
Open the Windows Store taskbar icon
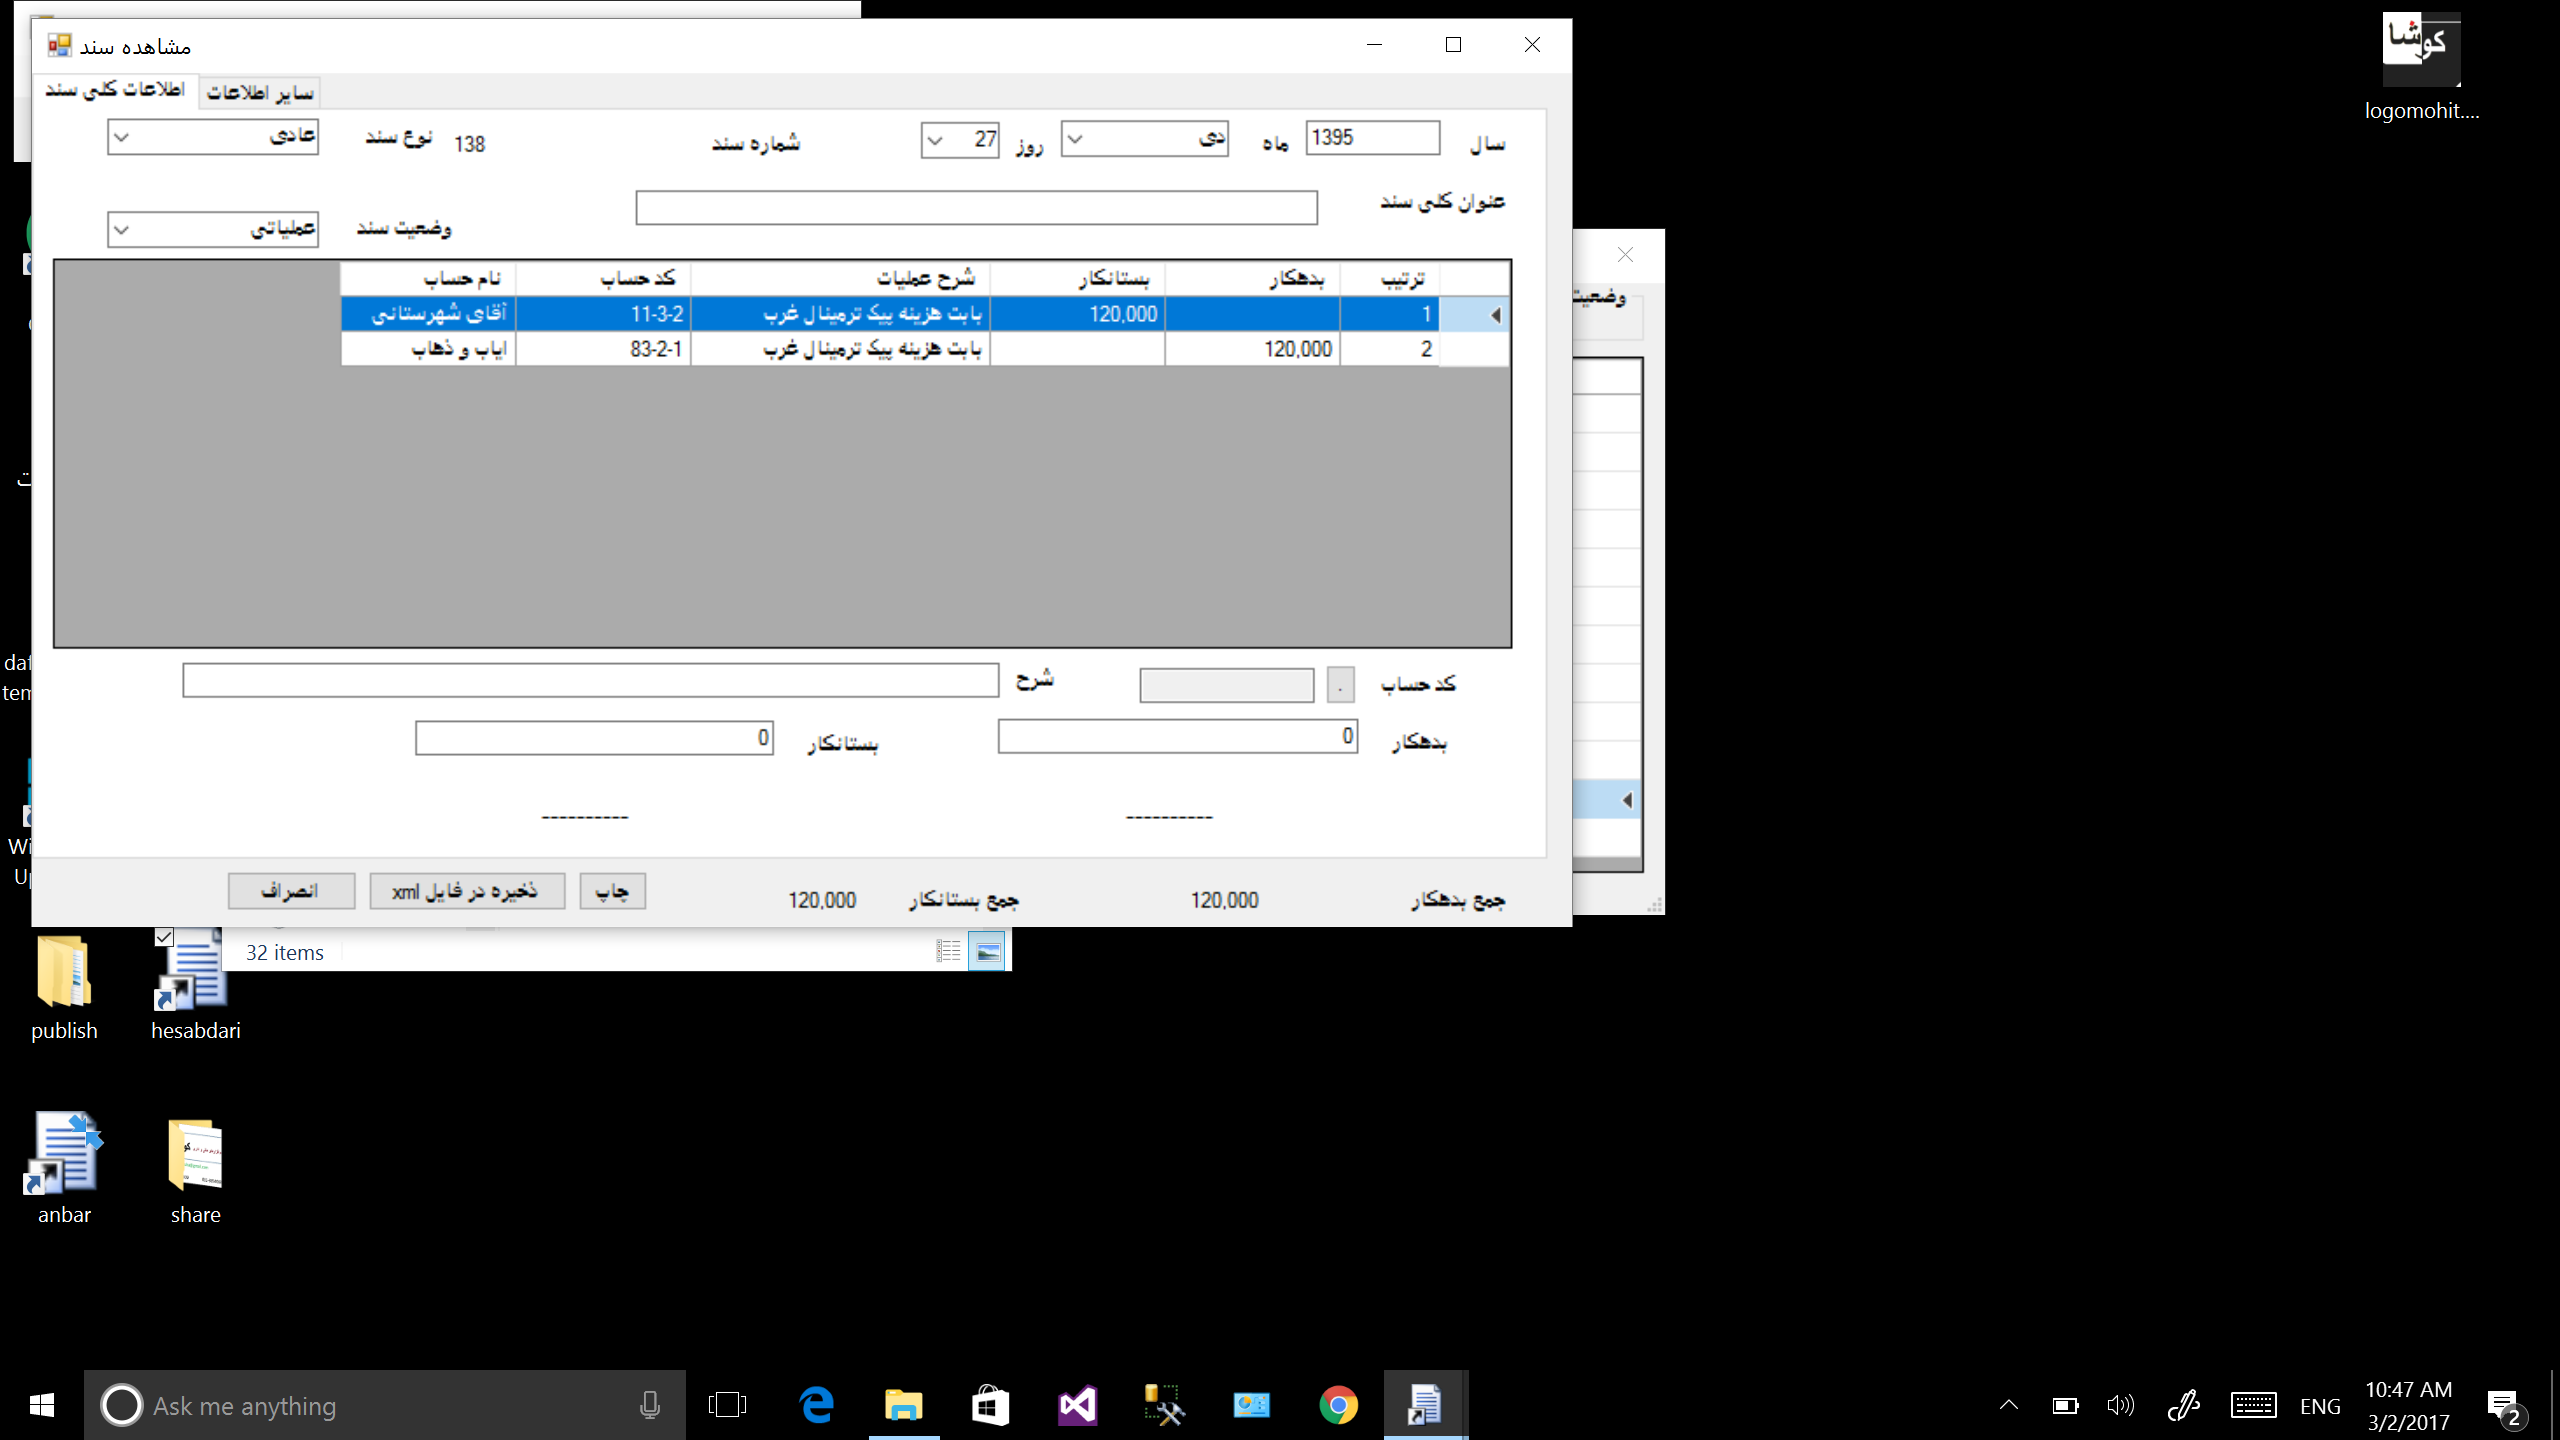pos(990,1405)
